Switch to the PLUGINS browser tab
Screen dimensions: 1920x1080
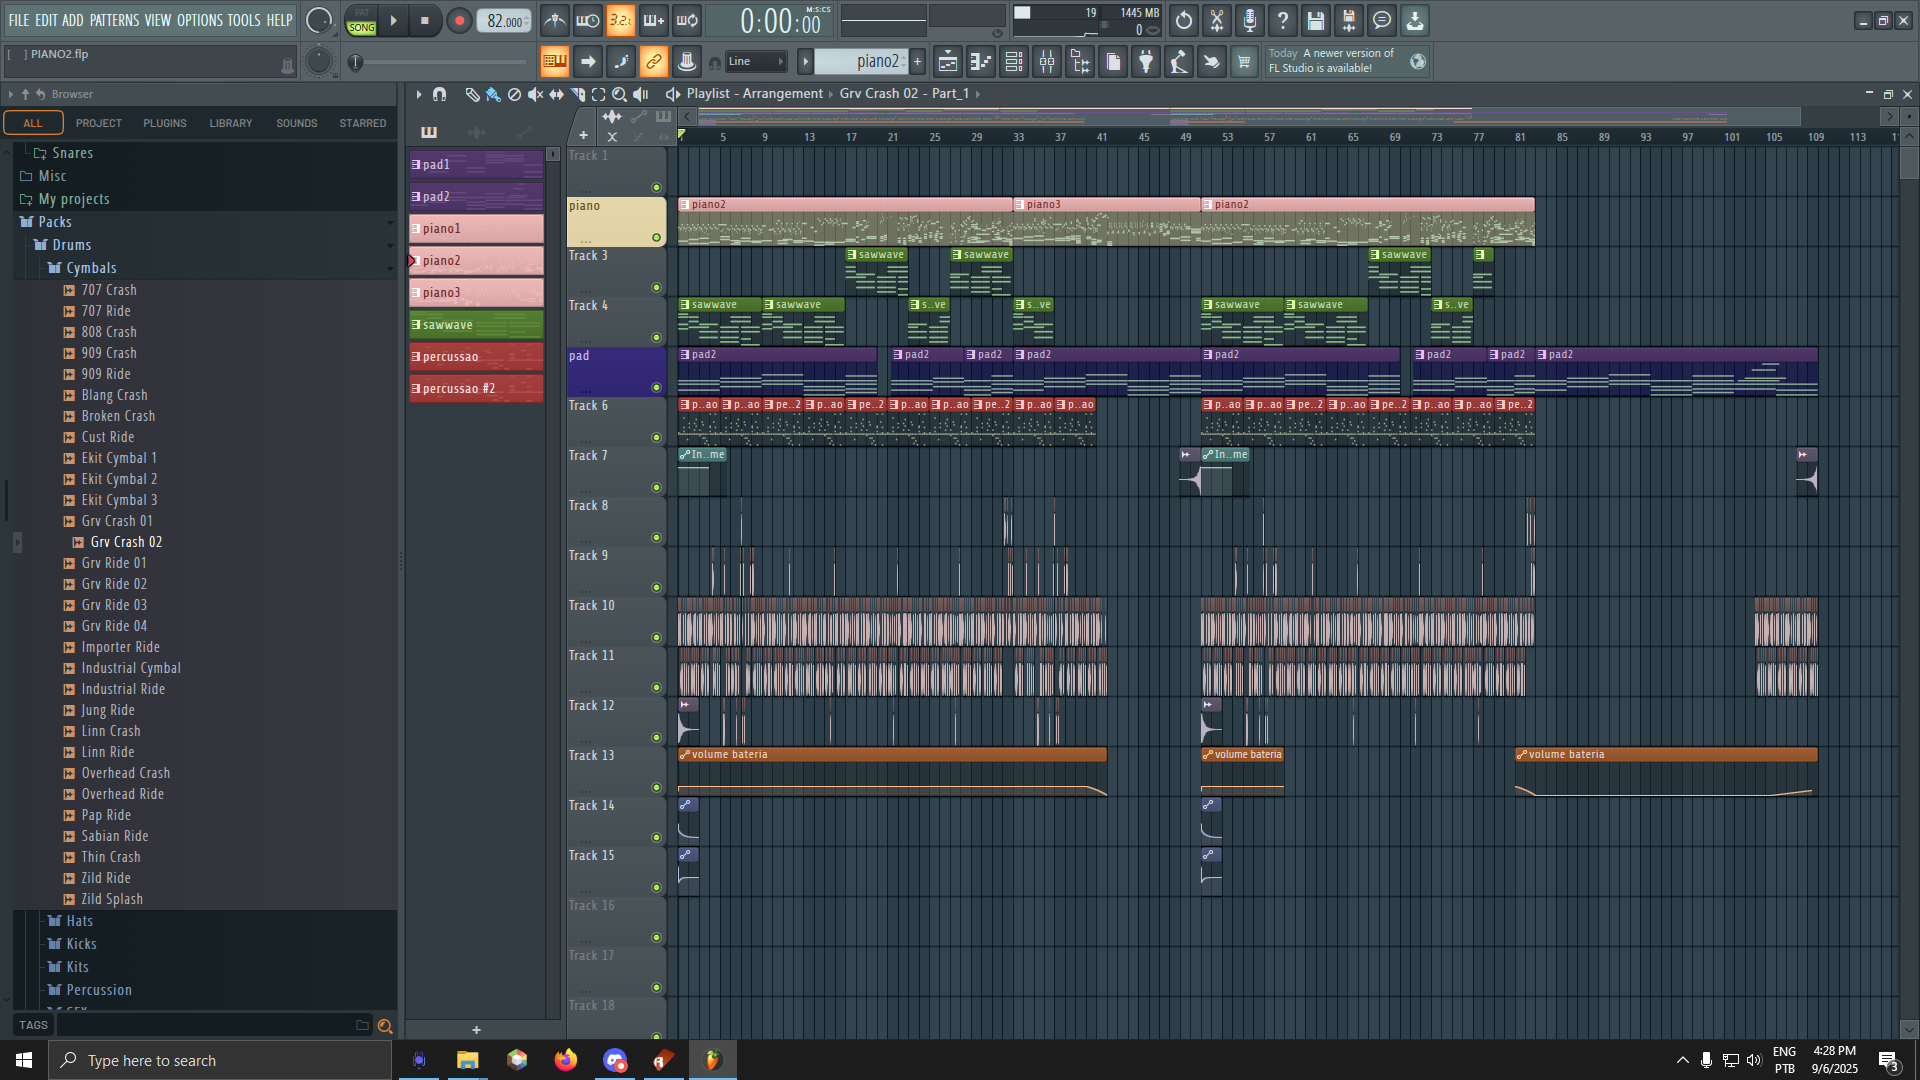164,123
